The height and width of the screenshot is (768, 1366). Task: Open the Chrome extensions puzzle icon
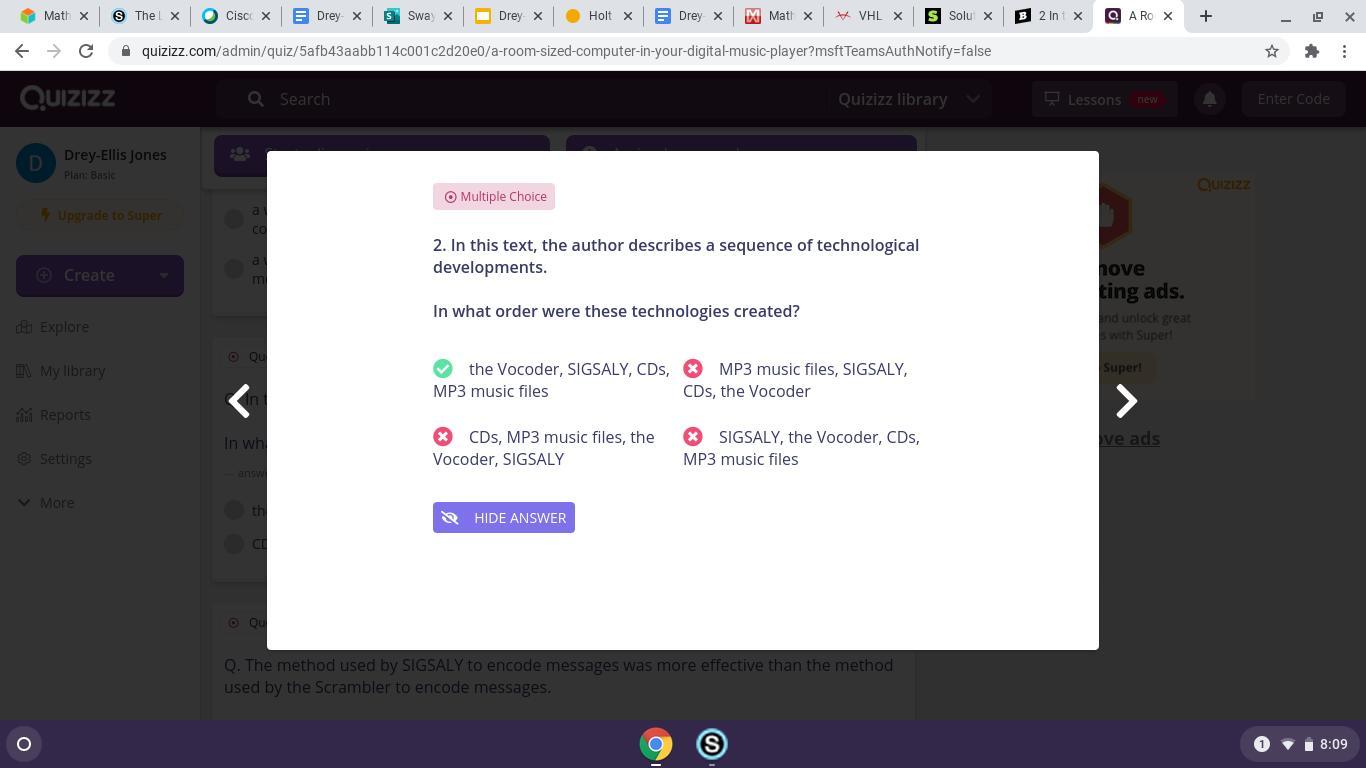pos(1312,51)
